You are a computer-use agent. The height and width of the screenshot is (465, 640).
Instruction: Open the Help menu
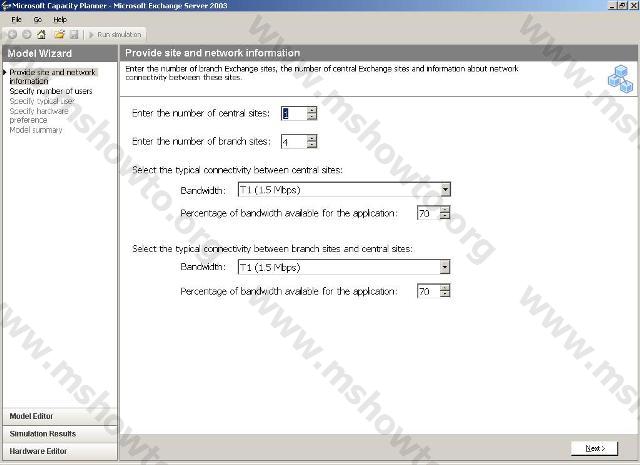[x=60, y=20]
